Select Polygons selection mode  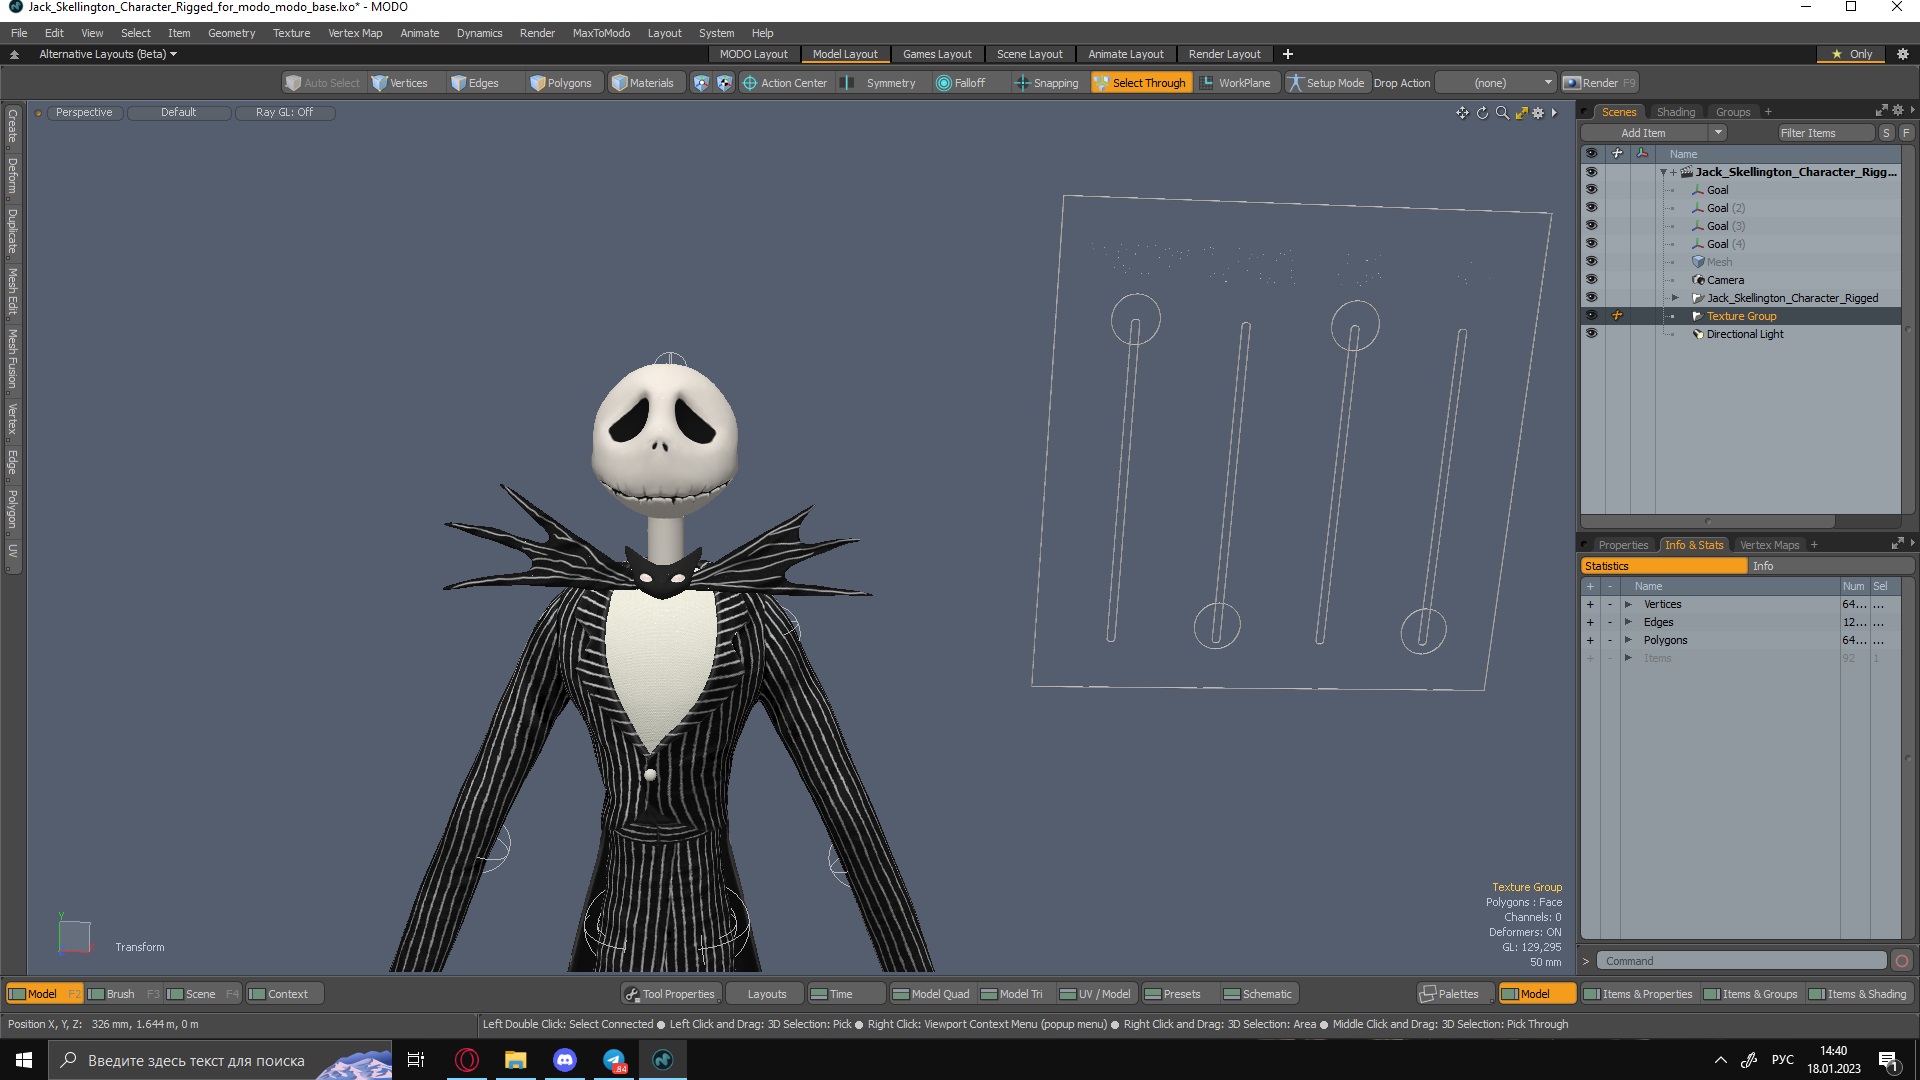click(x=560, y=83)
